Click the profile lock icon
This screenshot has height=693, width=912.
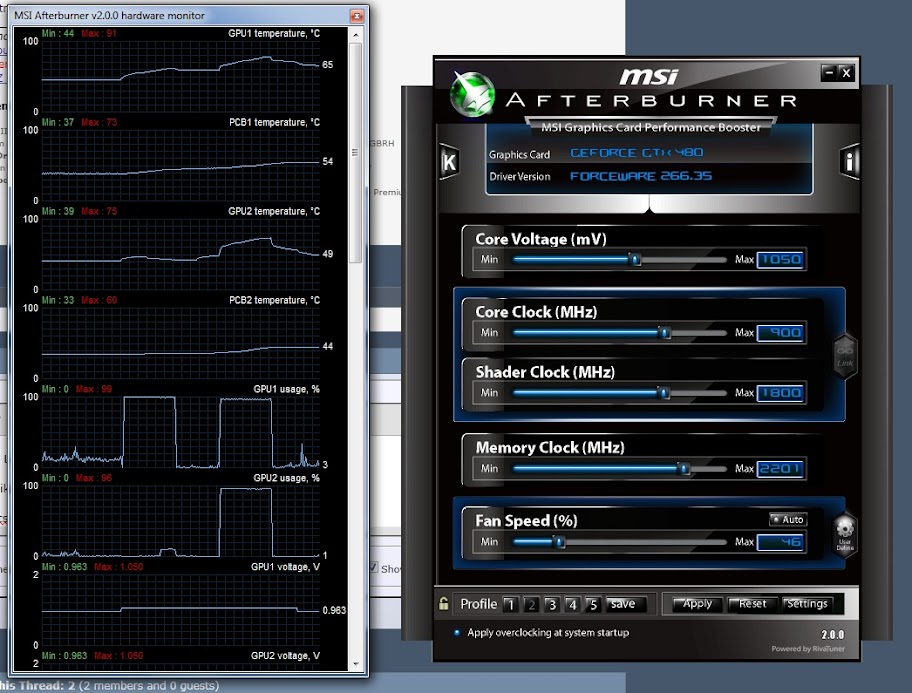pyautogui.click(x=444, y=603)
